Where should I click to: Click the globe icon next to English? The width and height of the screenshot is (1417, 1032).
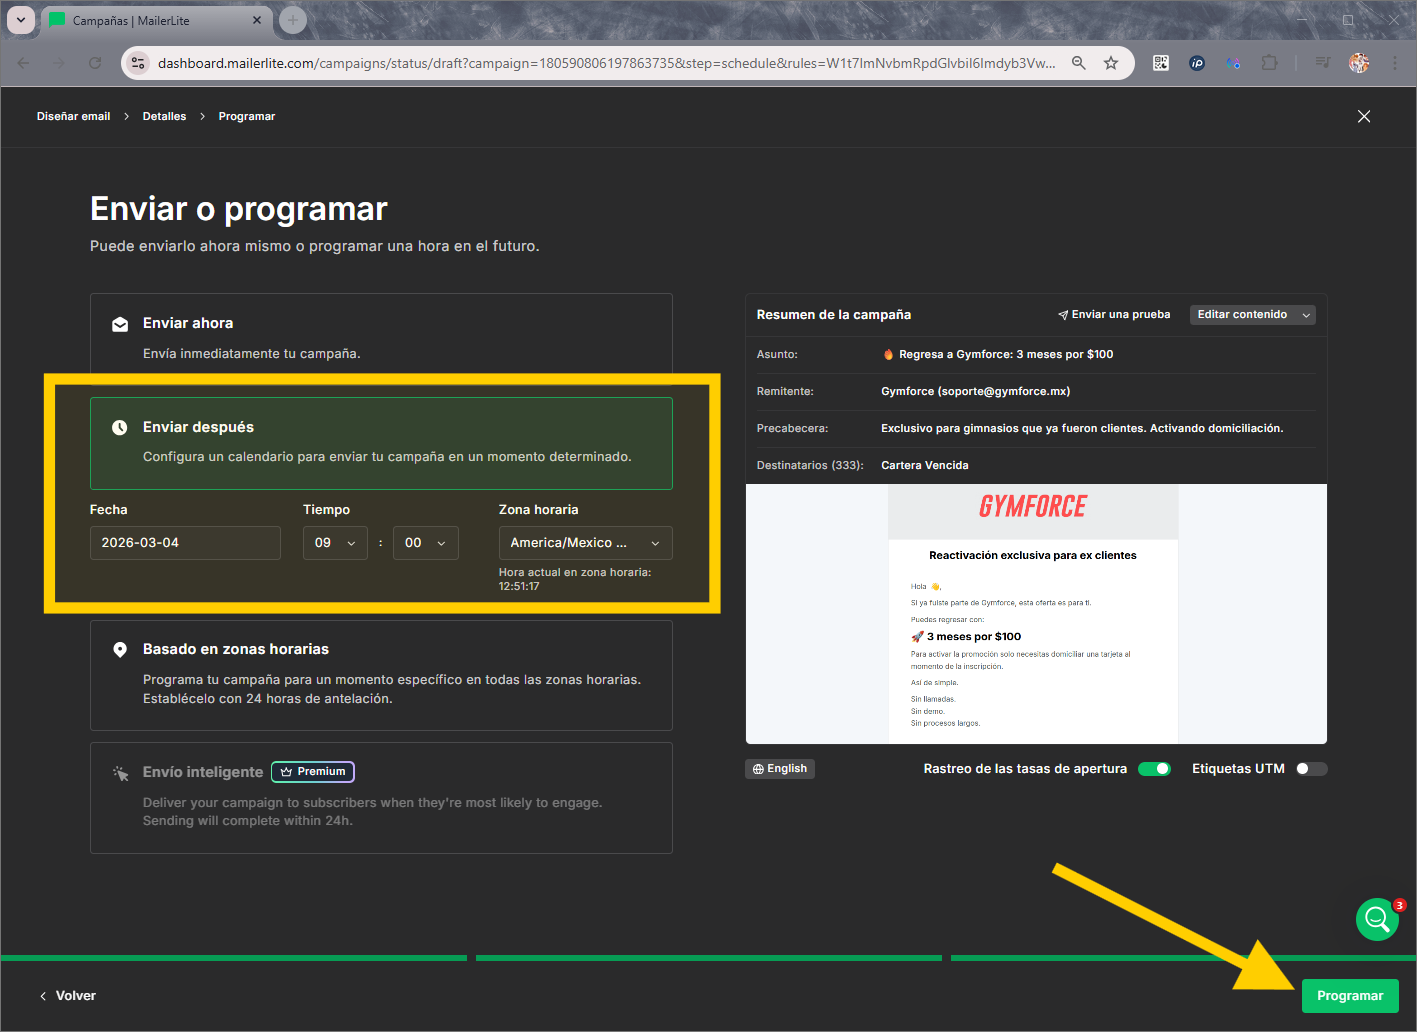pyautogui.click(x=761, y=768)
